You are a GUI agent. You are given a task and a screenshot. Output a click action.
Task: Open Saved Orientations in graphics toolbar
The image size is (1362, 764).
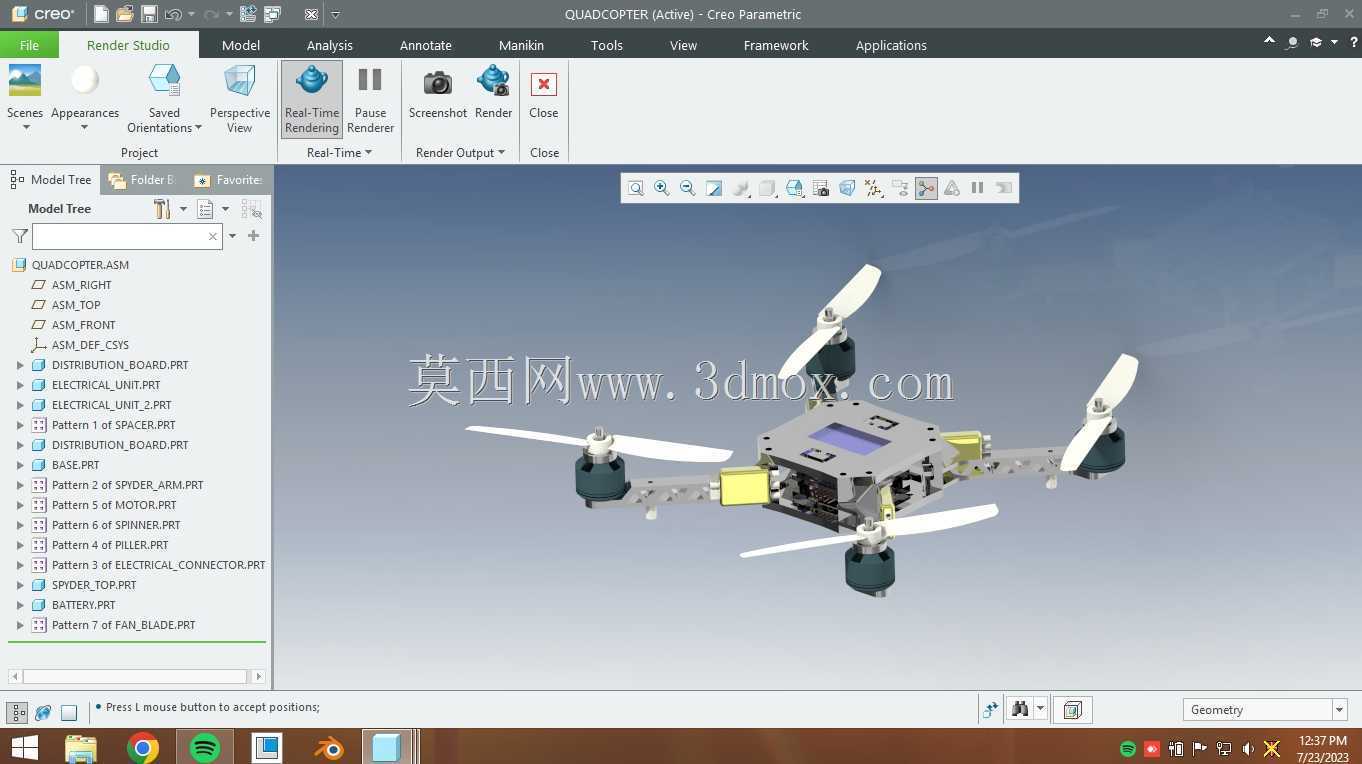pyautogui.click(x=795, y=188)
